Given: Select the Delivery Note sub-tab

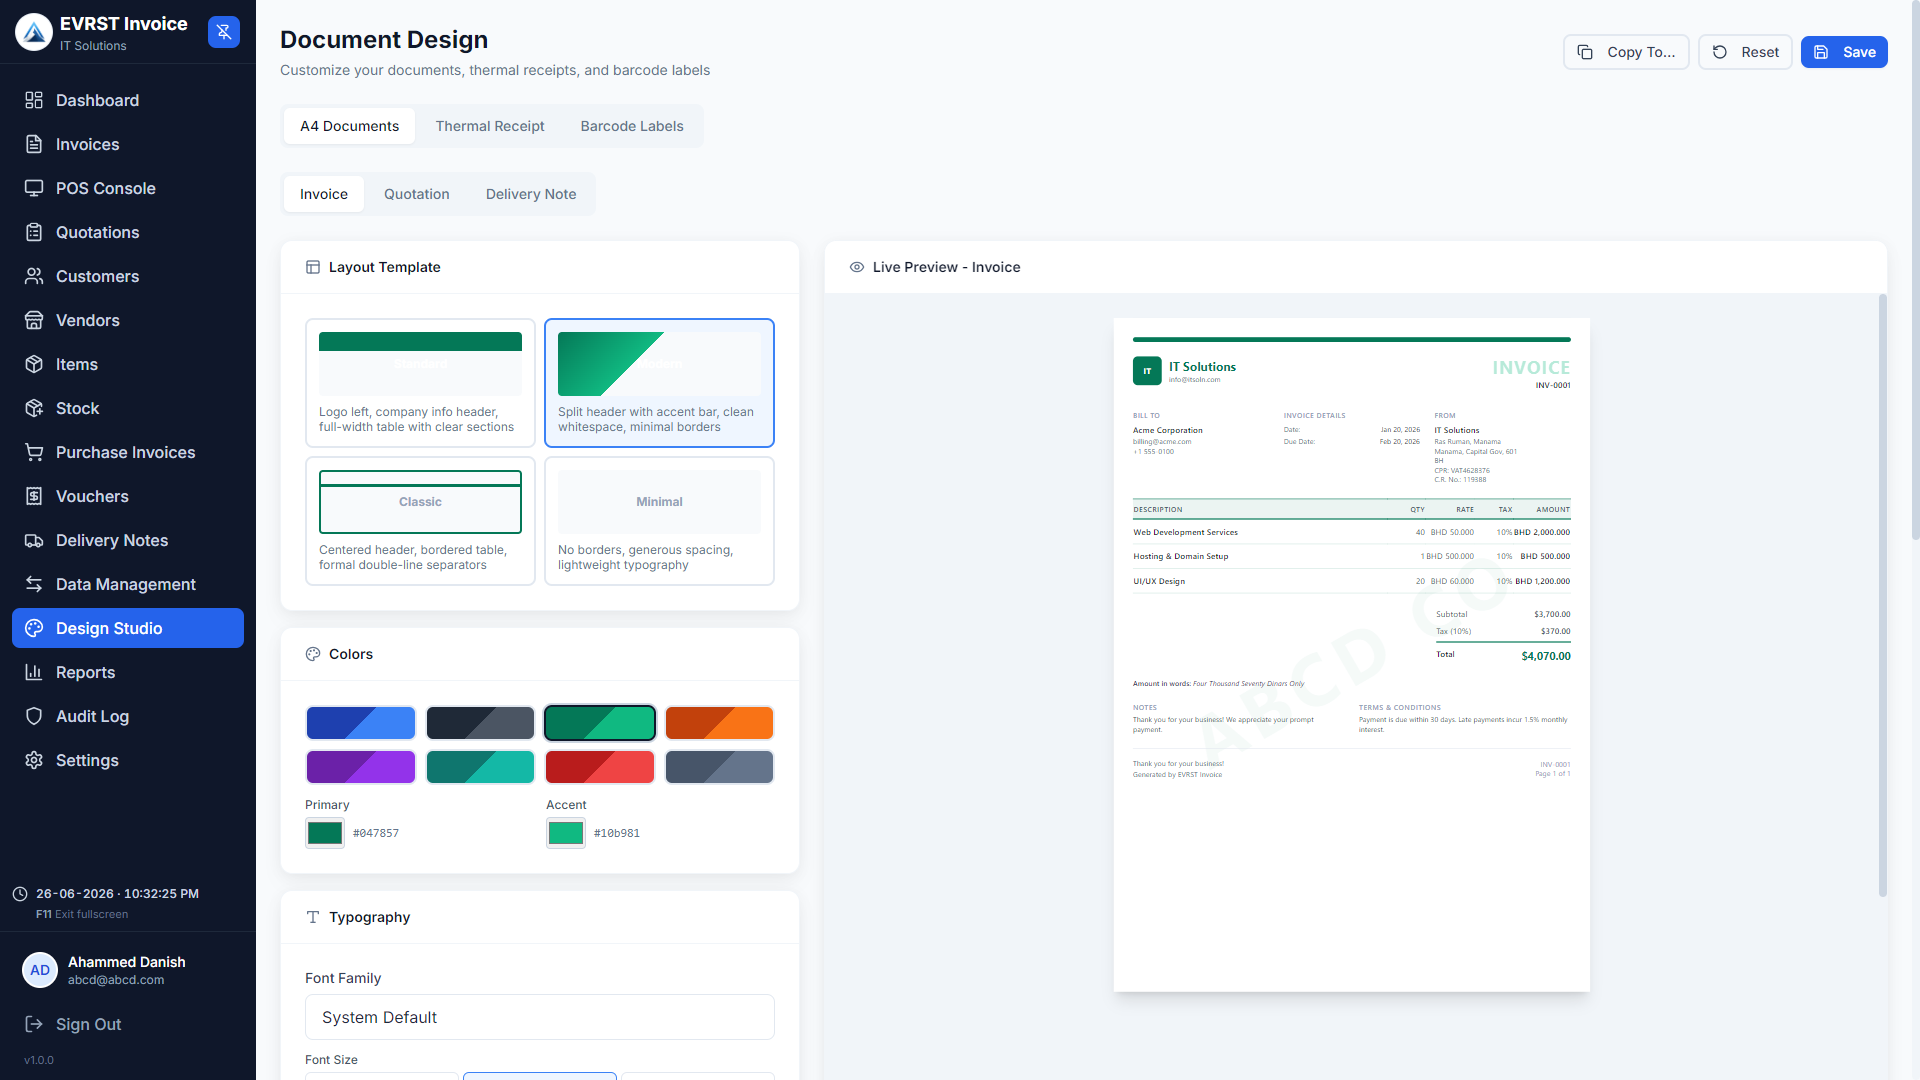Looking at the screenshot, I should tap(531, 194).
